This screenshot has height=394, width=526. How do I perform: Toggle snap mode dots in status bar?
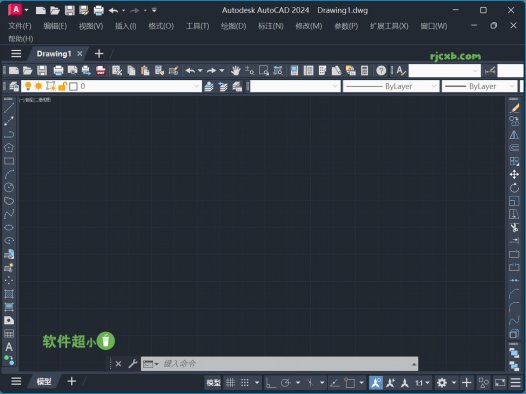(x=245, y=383)
